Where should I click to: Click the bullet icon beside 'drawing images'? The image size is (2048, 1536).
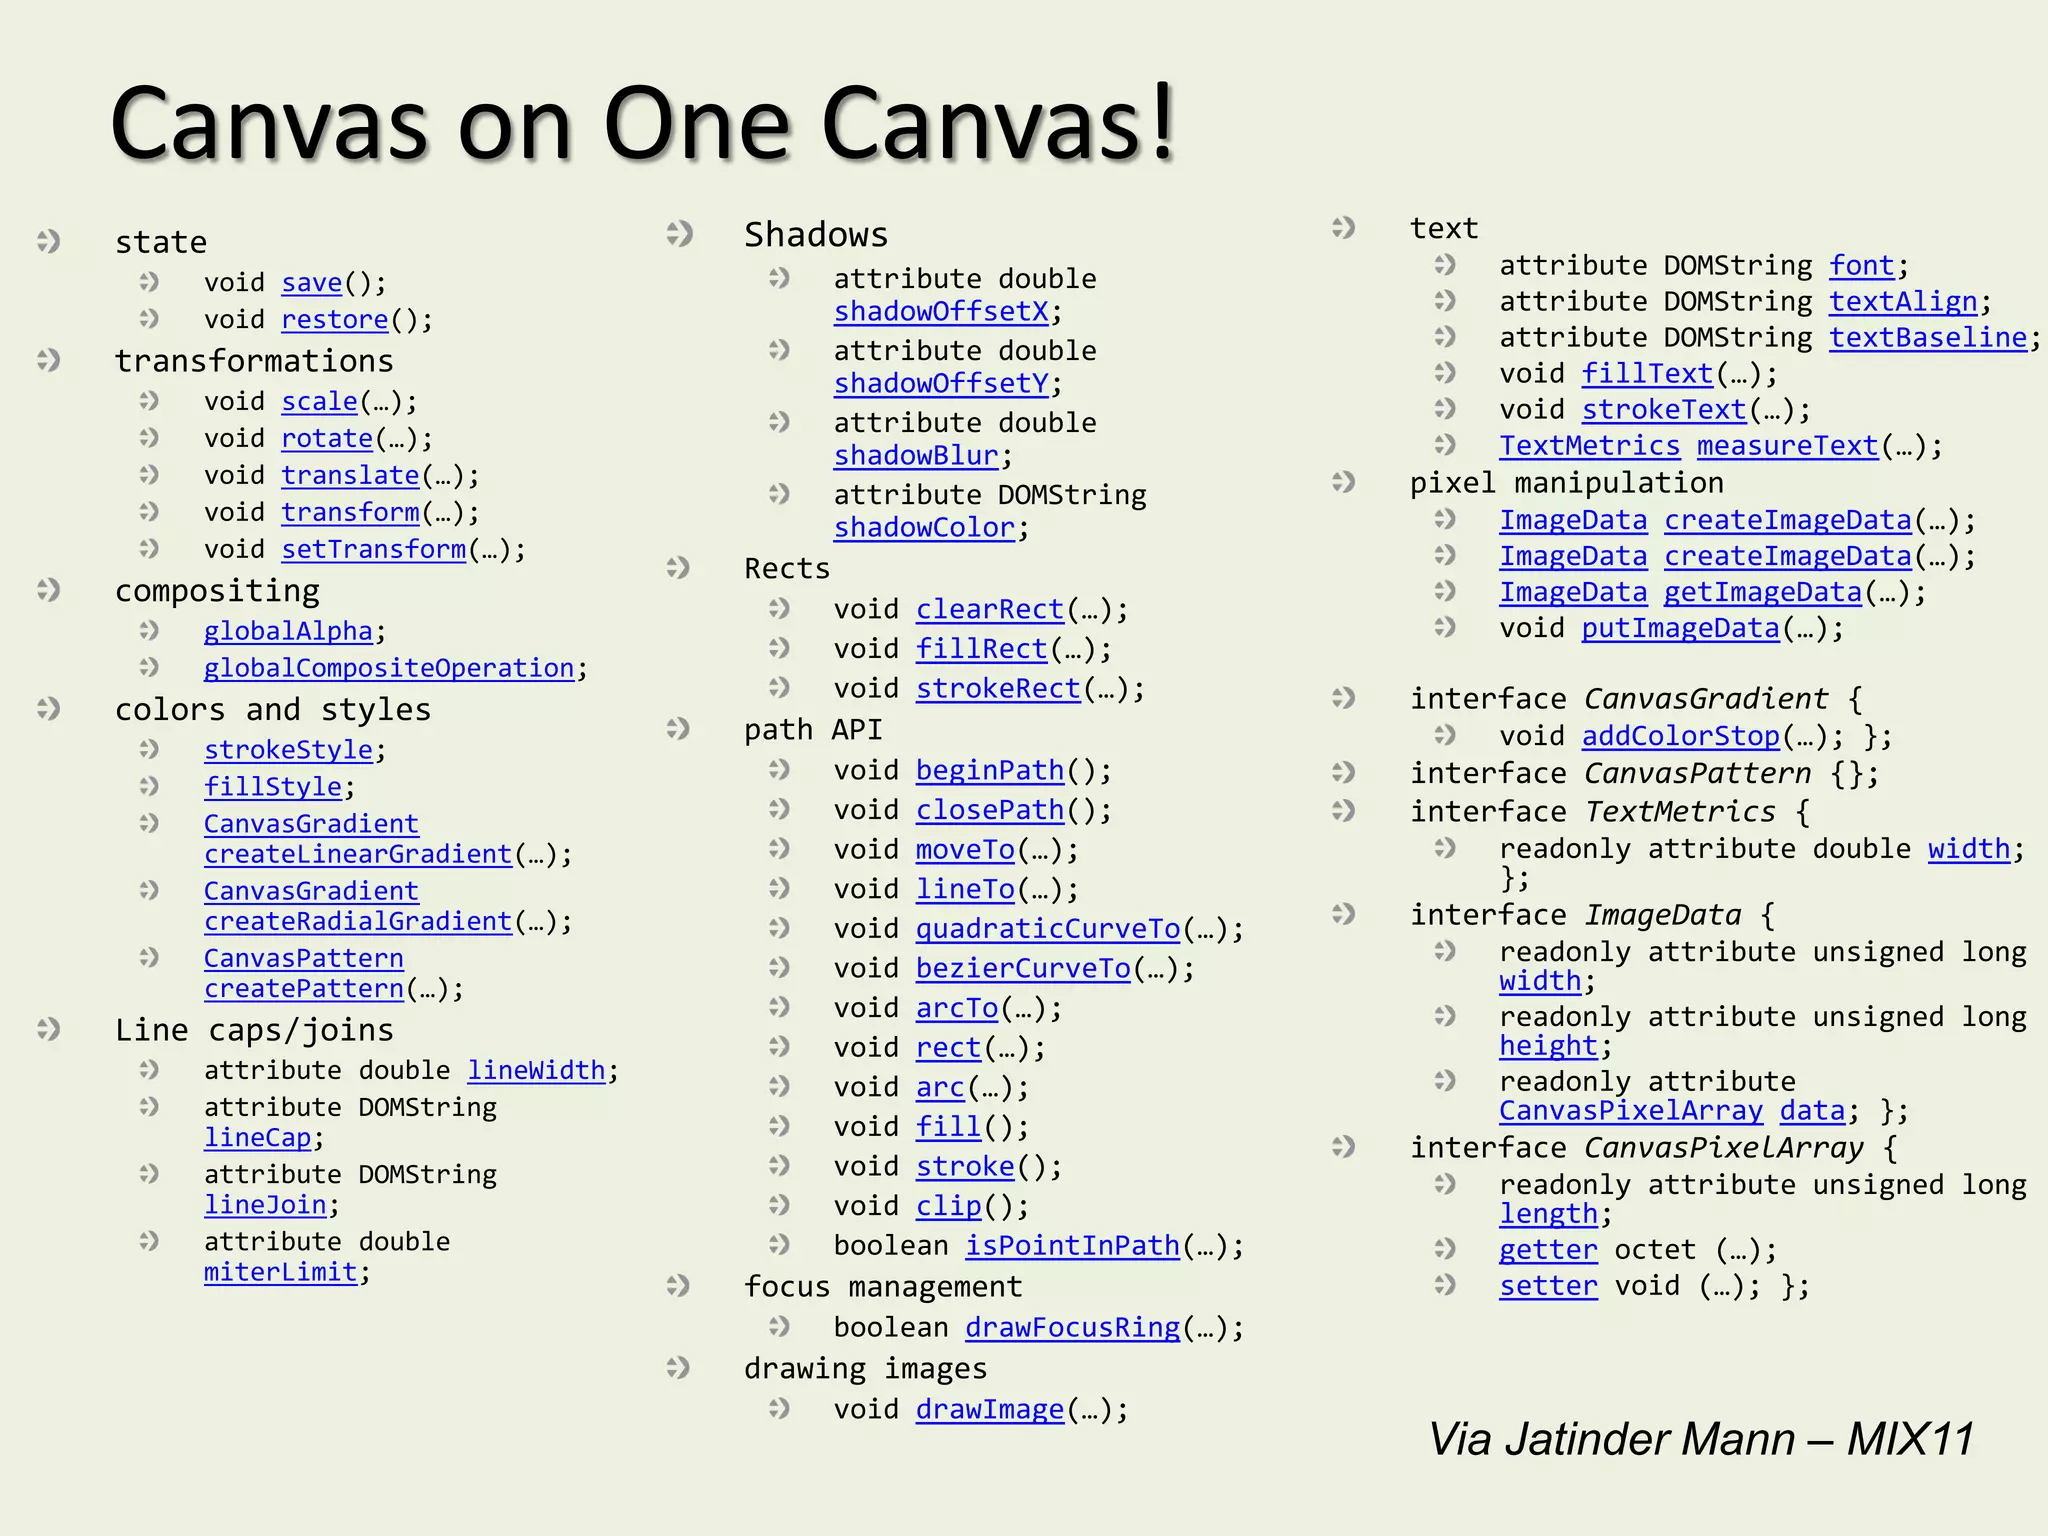coord(679,1367)
